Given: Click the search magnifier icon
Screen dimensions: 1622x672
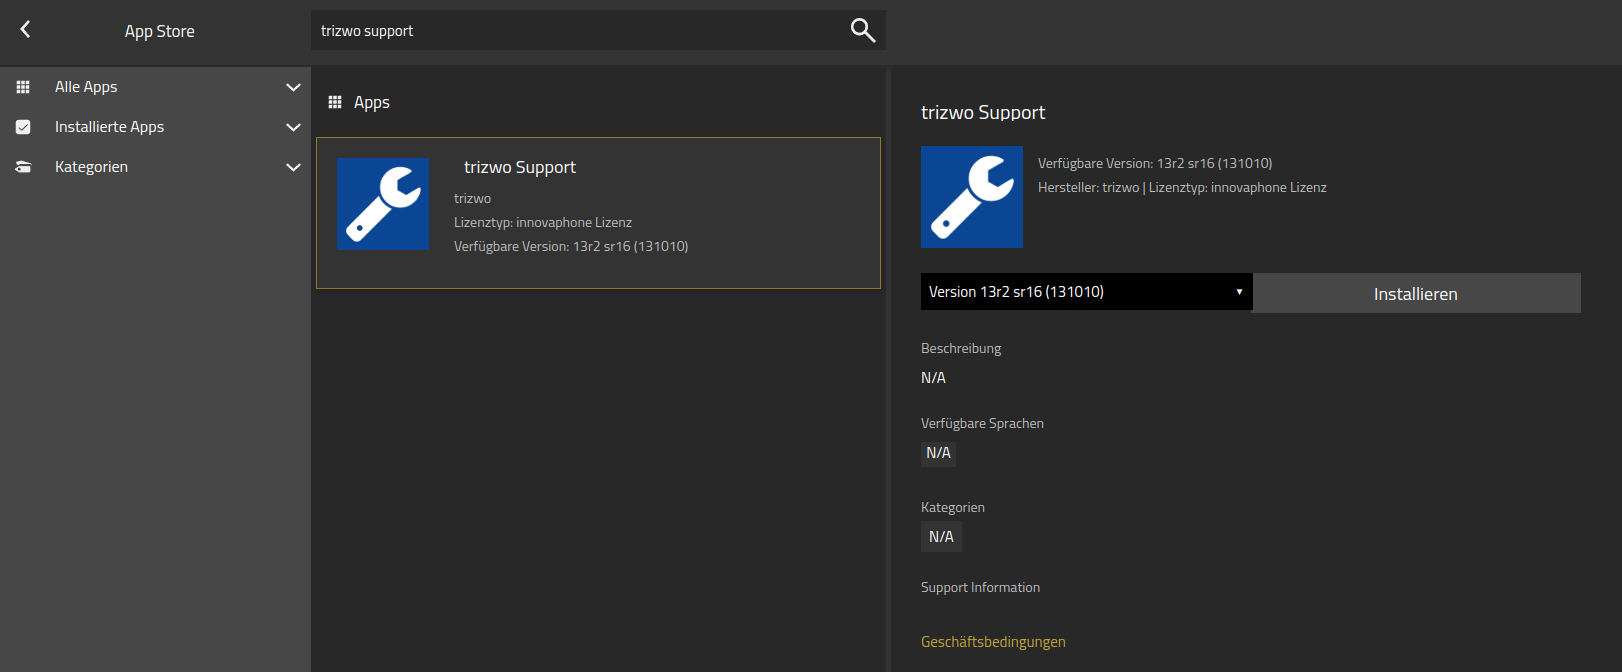Looking at the screenshot, I should click(863, 30).
